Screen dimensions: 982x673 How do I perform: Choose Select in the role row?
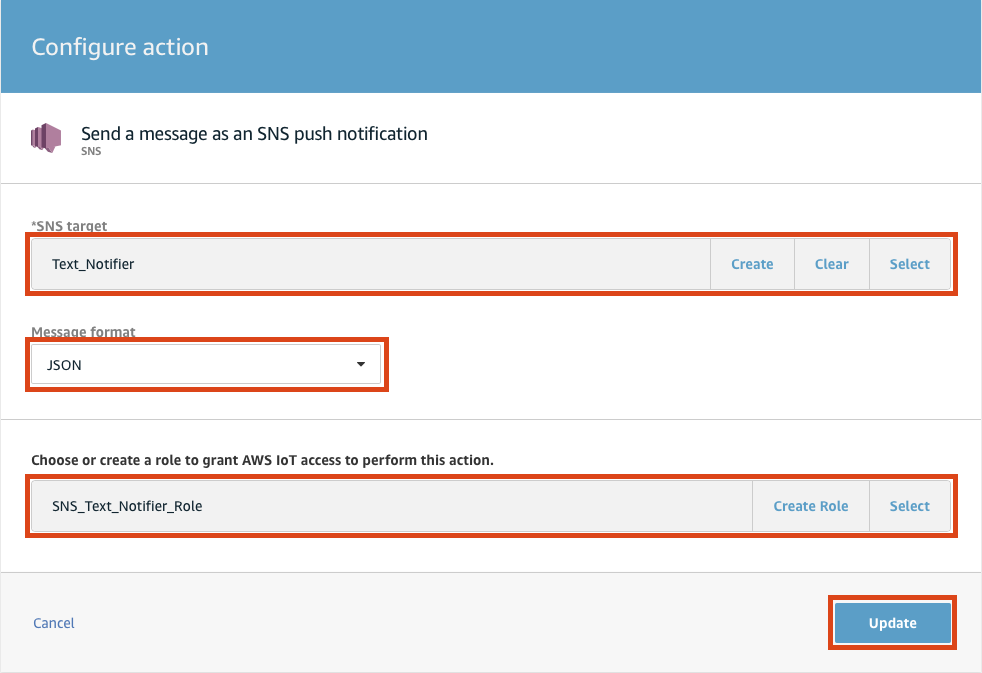pos(910,506)
